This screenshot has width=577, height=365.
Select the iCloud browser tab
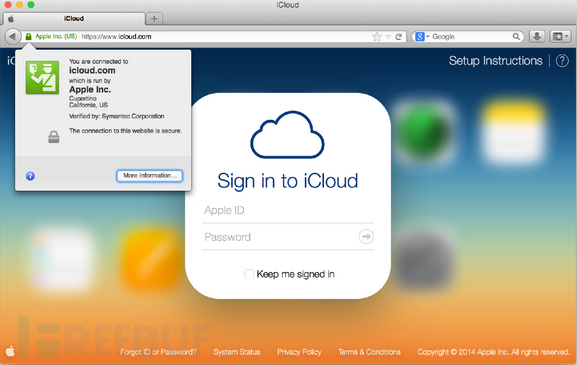click(x=74, y=18)
